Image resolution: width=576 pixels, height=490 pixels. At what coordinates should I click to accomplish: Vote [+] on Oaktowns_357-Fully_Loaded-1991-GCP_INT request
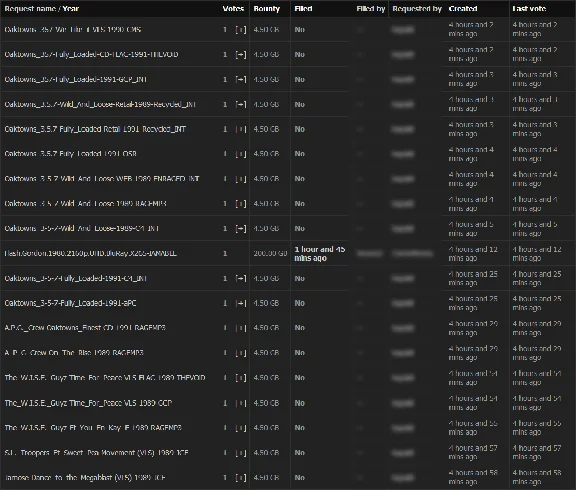241,80
